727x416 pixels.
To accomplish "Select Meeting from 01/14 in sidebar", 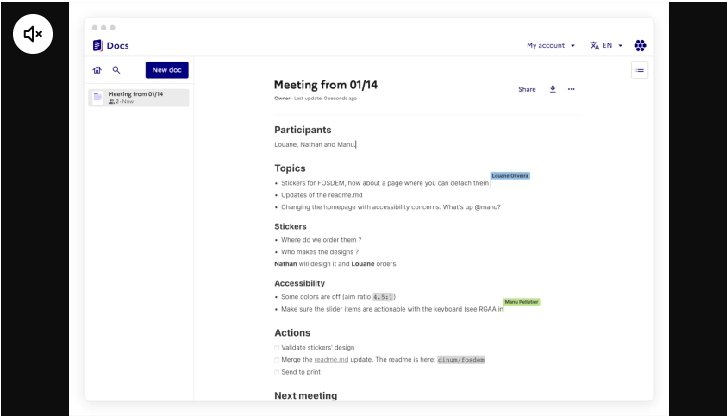I will click(x=139, y=97).
